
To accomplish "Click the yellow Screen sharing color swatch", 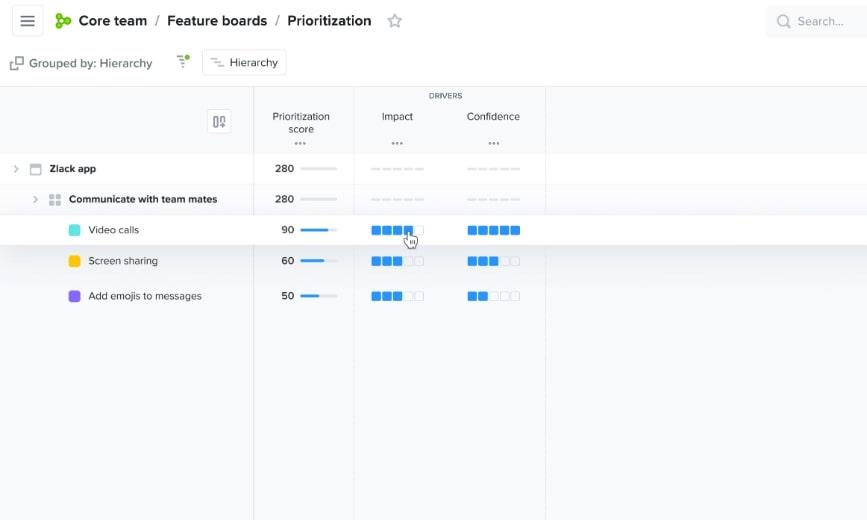I will 75,261.
